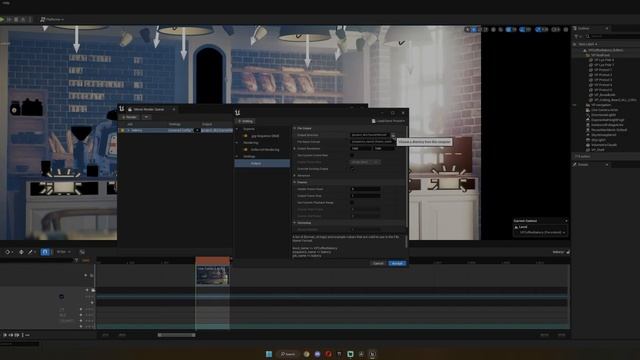Click the Sequencer transform tool icon
The image size is (640, 360).
pyautogui.click(x=21, y=252)
